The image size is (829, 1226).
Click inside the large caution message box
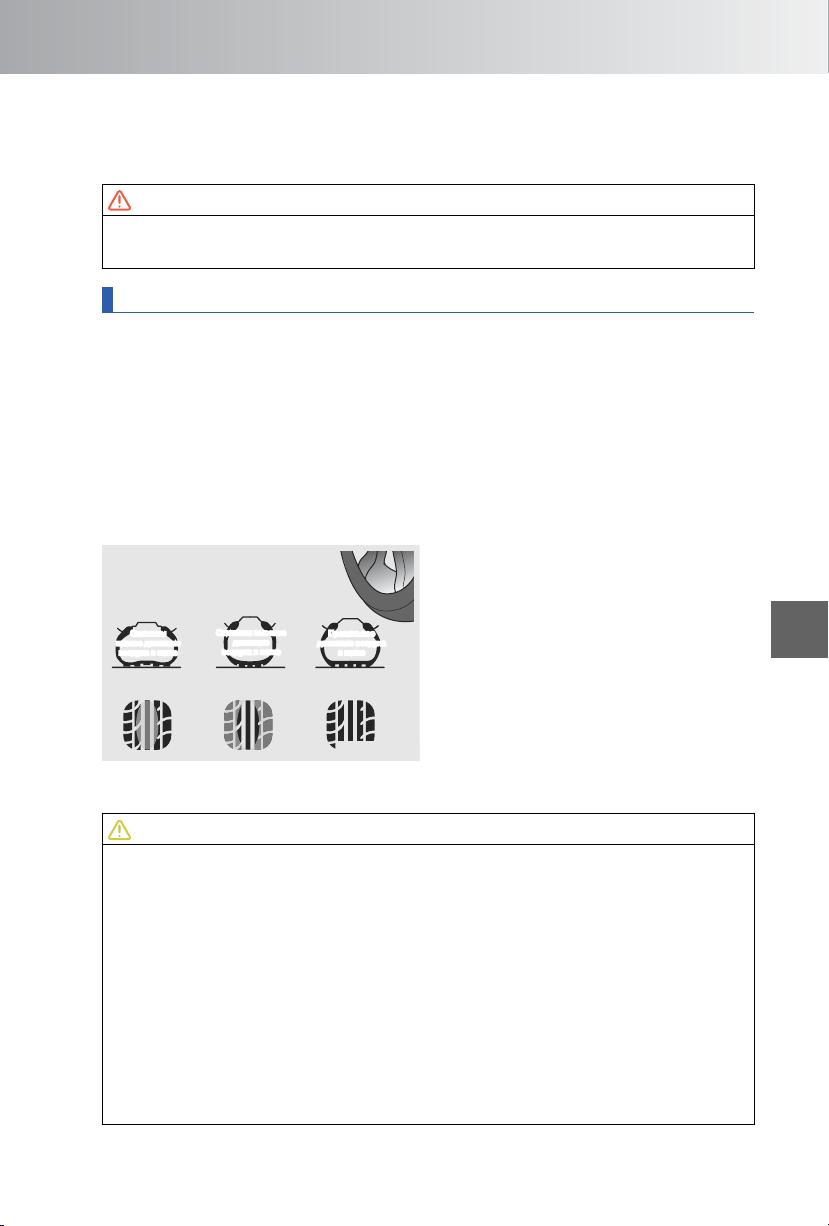coord(427,984)
